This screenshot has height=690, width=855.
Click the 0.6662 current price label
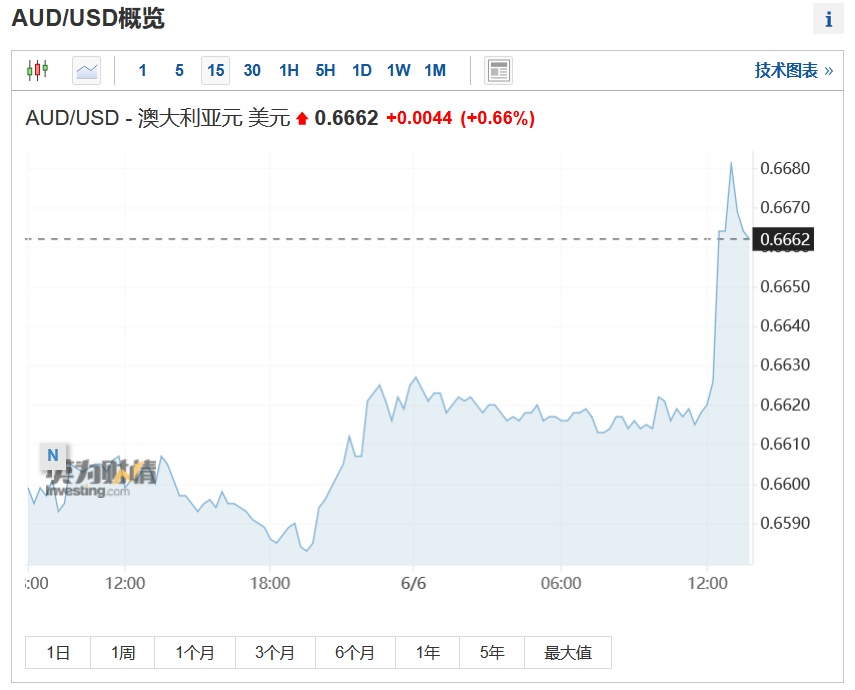click(x=785, y=239)
